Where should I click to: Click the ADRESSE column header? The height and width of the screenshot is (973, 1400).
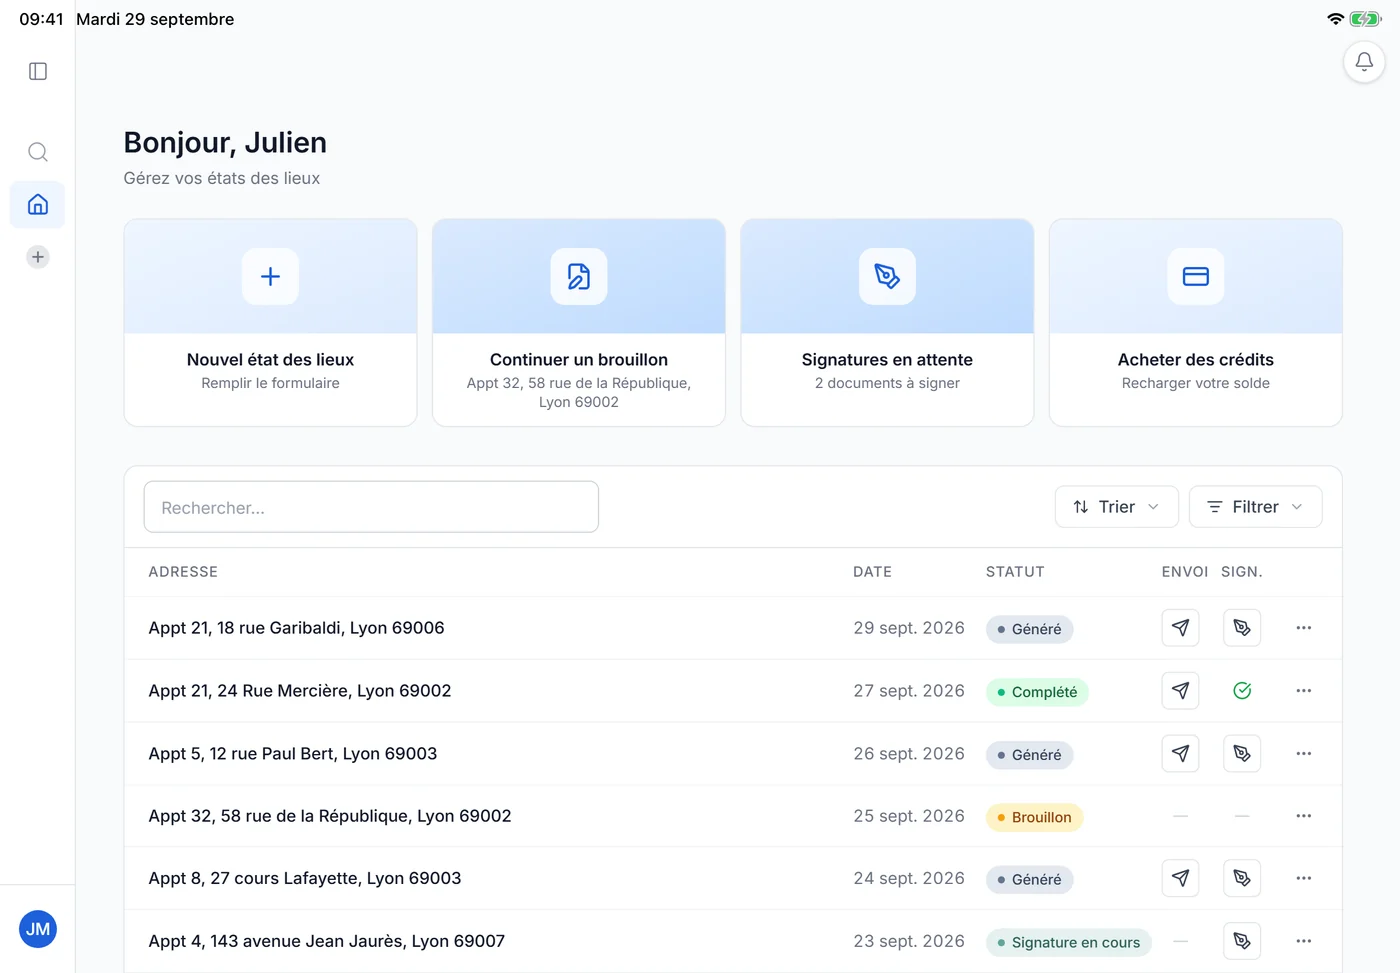pos(183,572)
